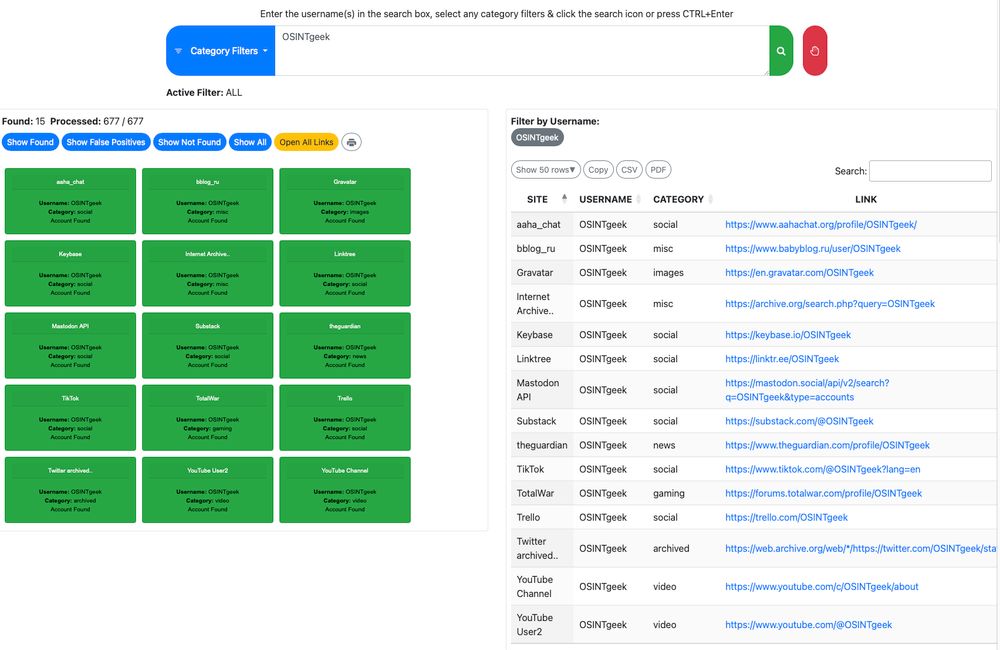Click the aaha_chat green result card
The height and width of the screenshot is (650, 1000).
point(70,201)
